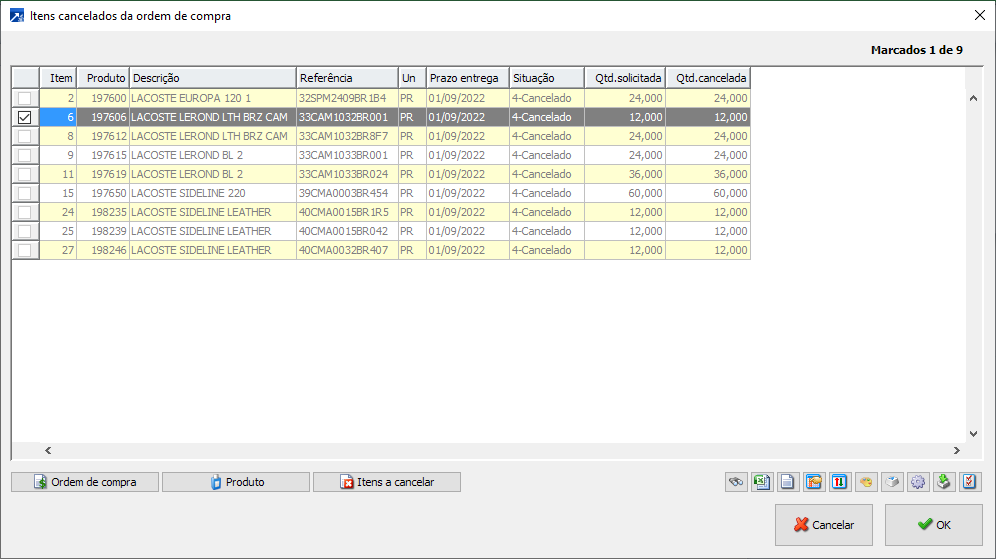Image resolution: width=996 pixels, height=559 pixels.
Task: Open the gear settings icon
Action: (x=918, y=482)
